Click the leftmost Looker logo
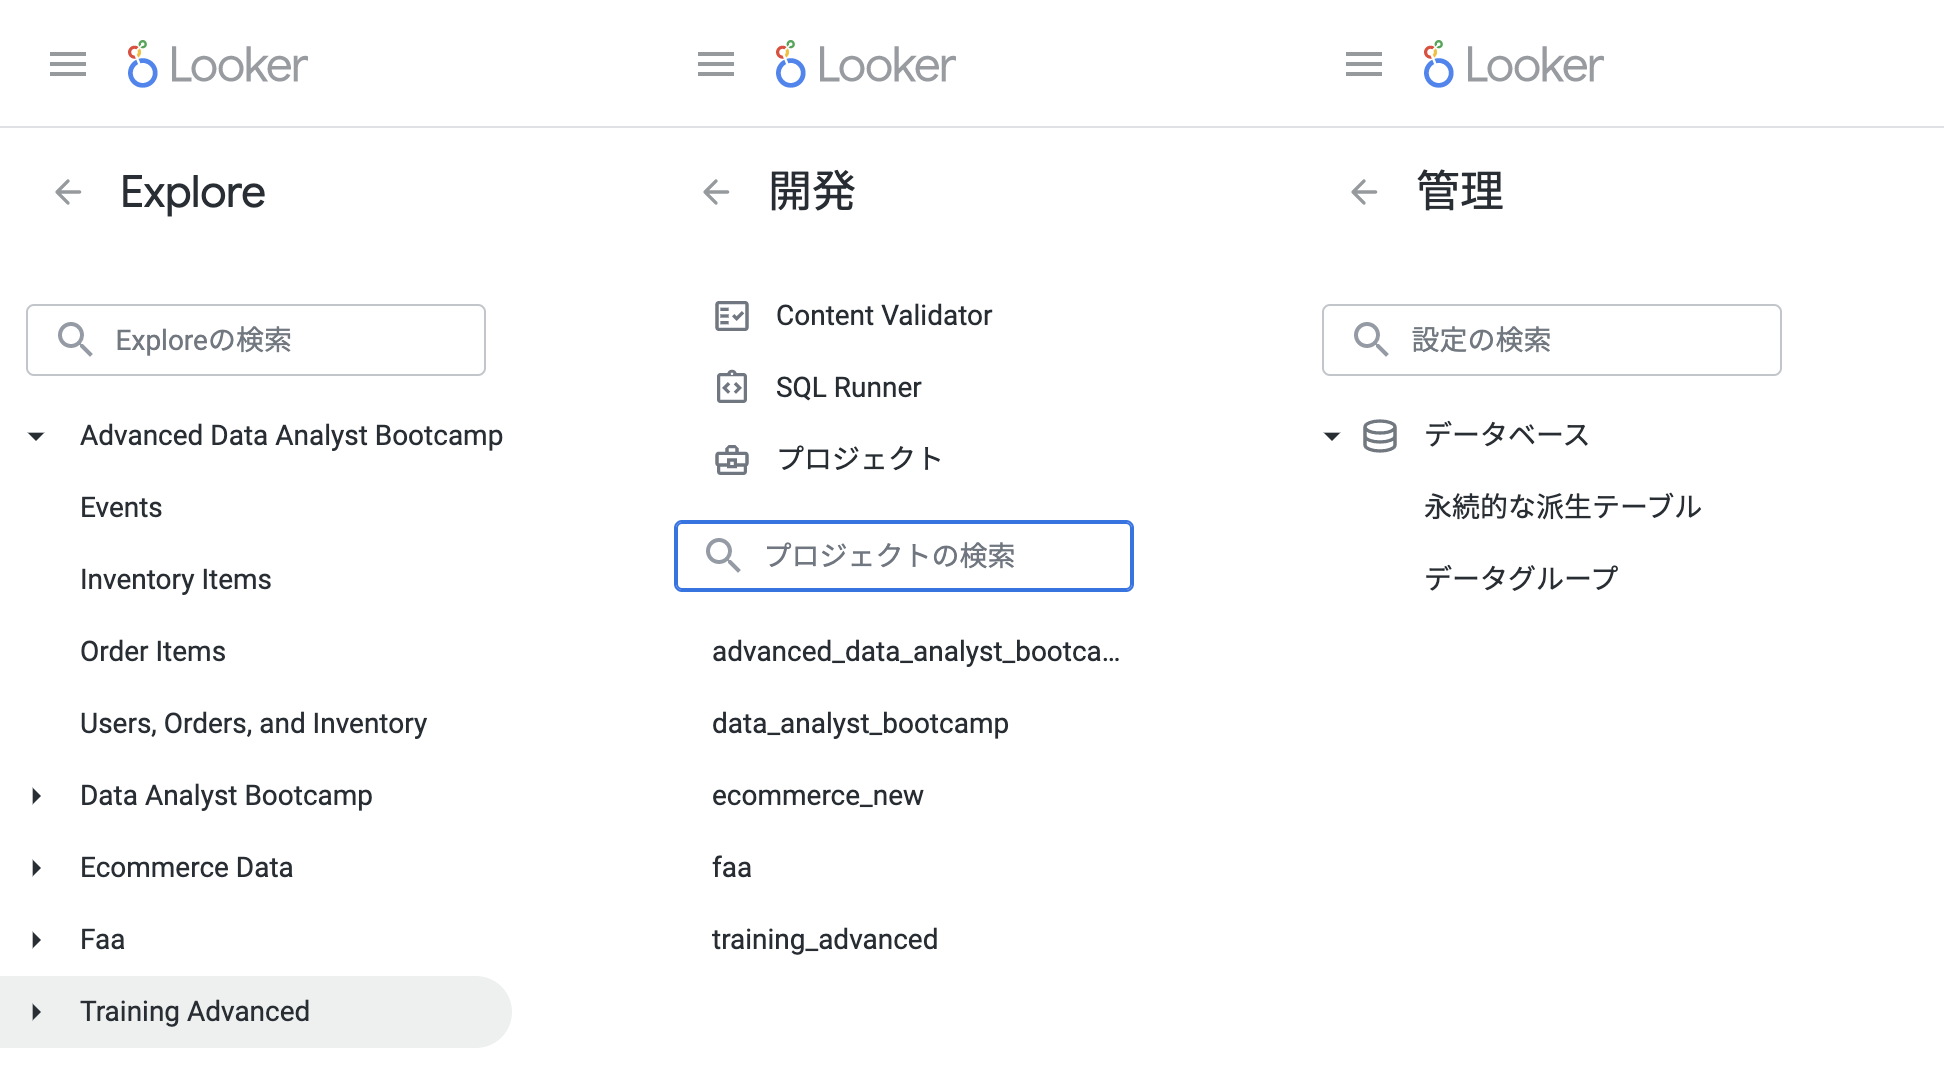This screenshot has height=1086, width=1944. 215,63
